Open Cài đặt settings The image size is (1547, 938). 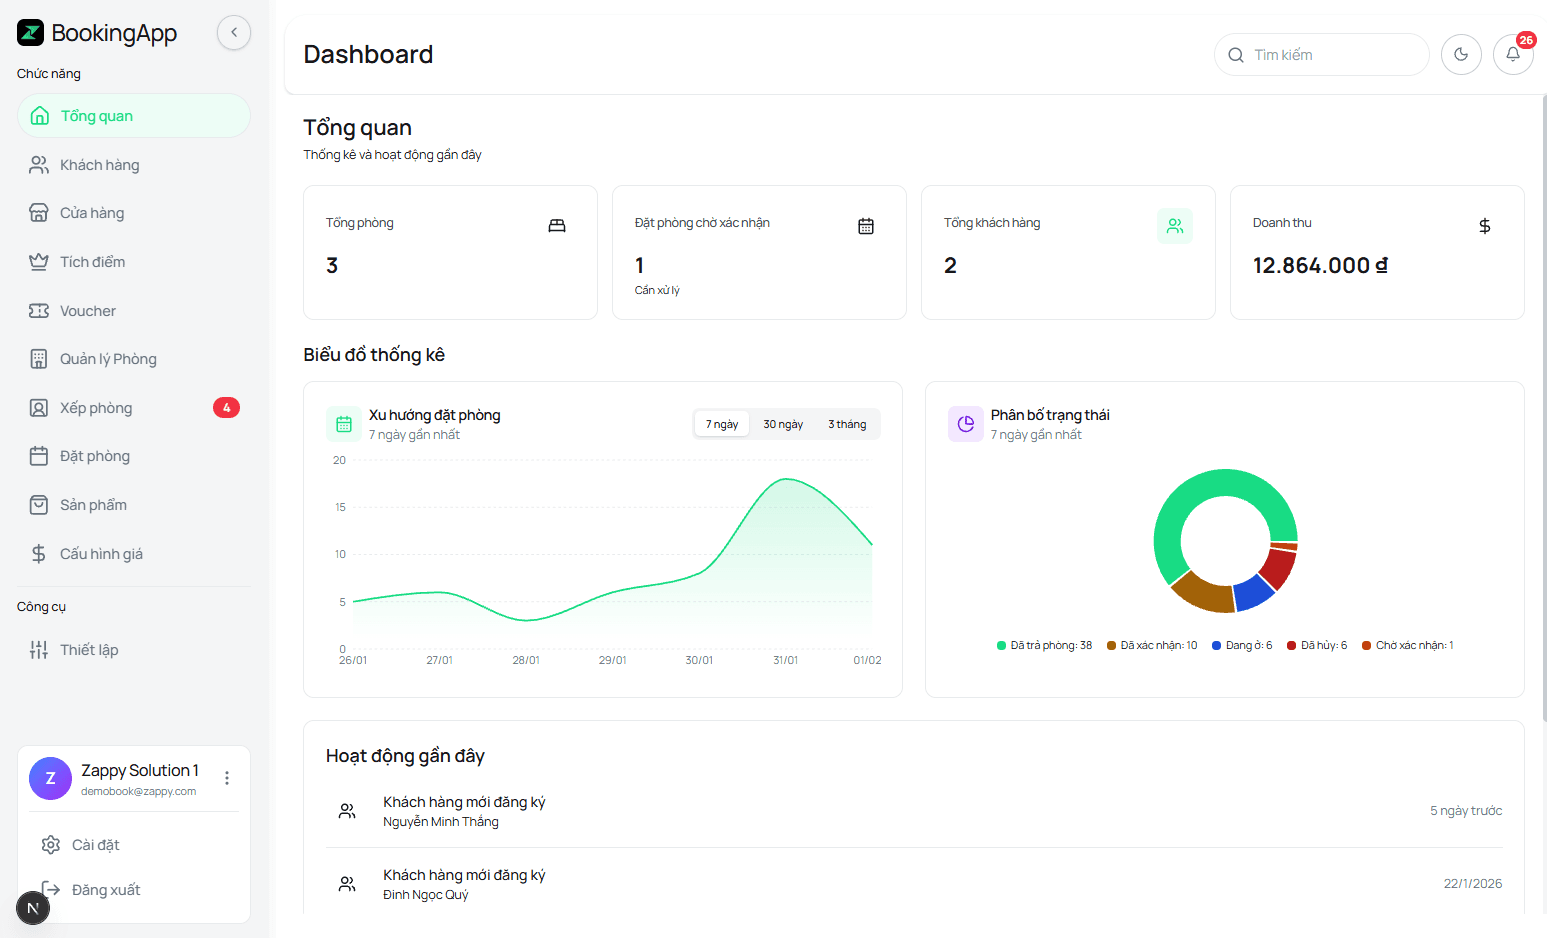coord(95,844)
